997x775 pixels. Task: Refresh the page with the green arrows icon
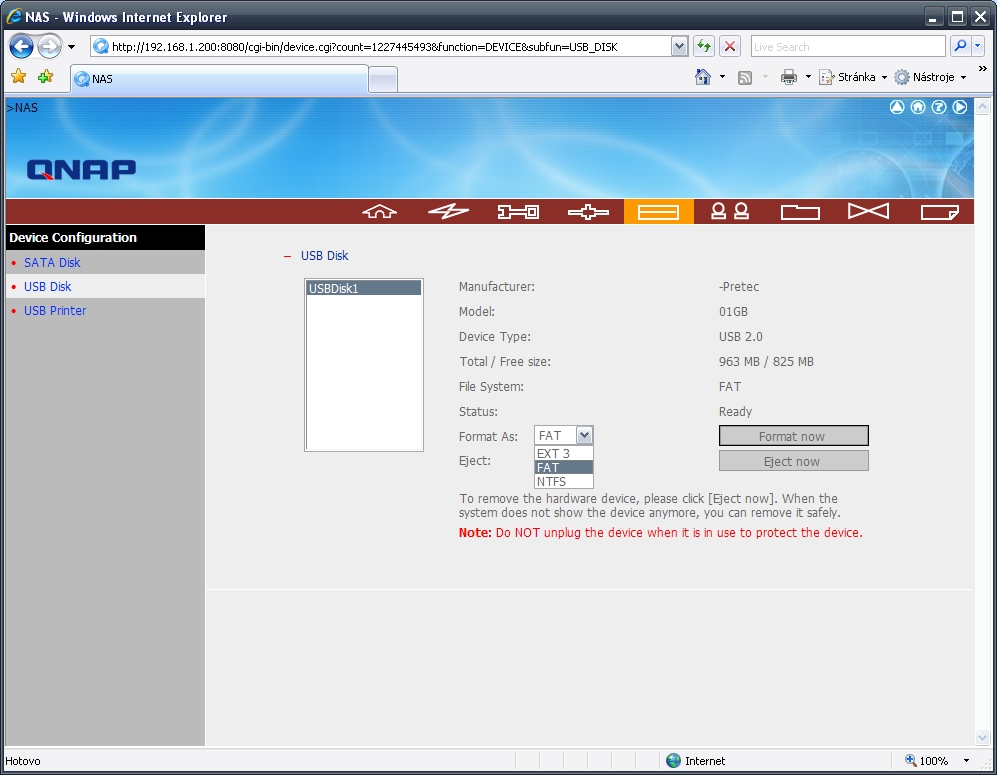(x=703, y=46)
